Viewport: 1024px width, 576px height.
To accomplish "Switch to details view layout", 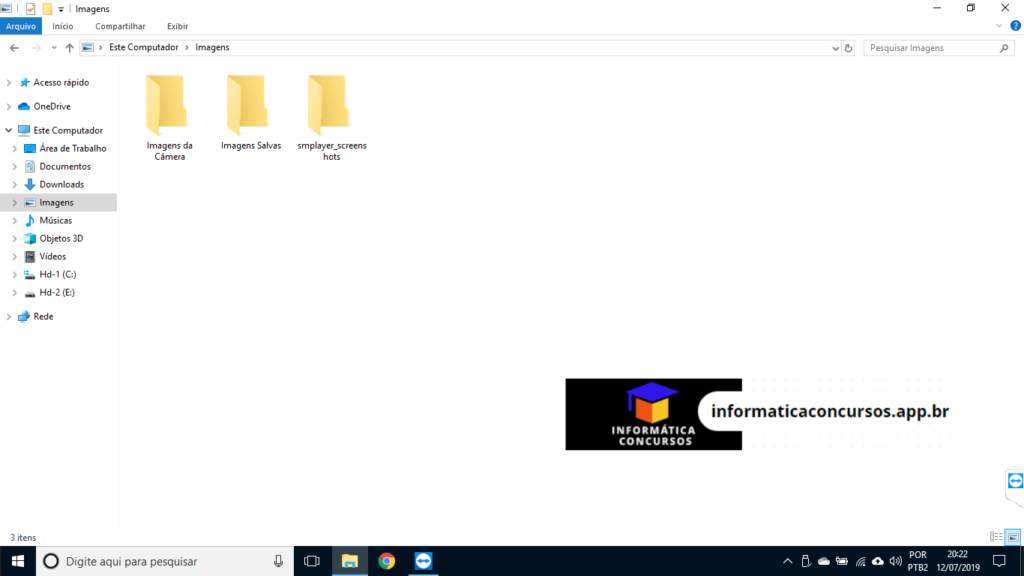I will click(x=996, y=537).
